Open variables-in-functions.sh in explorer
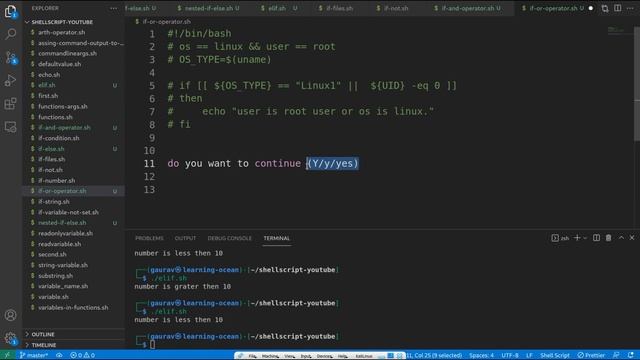 coord(73,308)
